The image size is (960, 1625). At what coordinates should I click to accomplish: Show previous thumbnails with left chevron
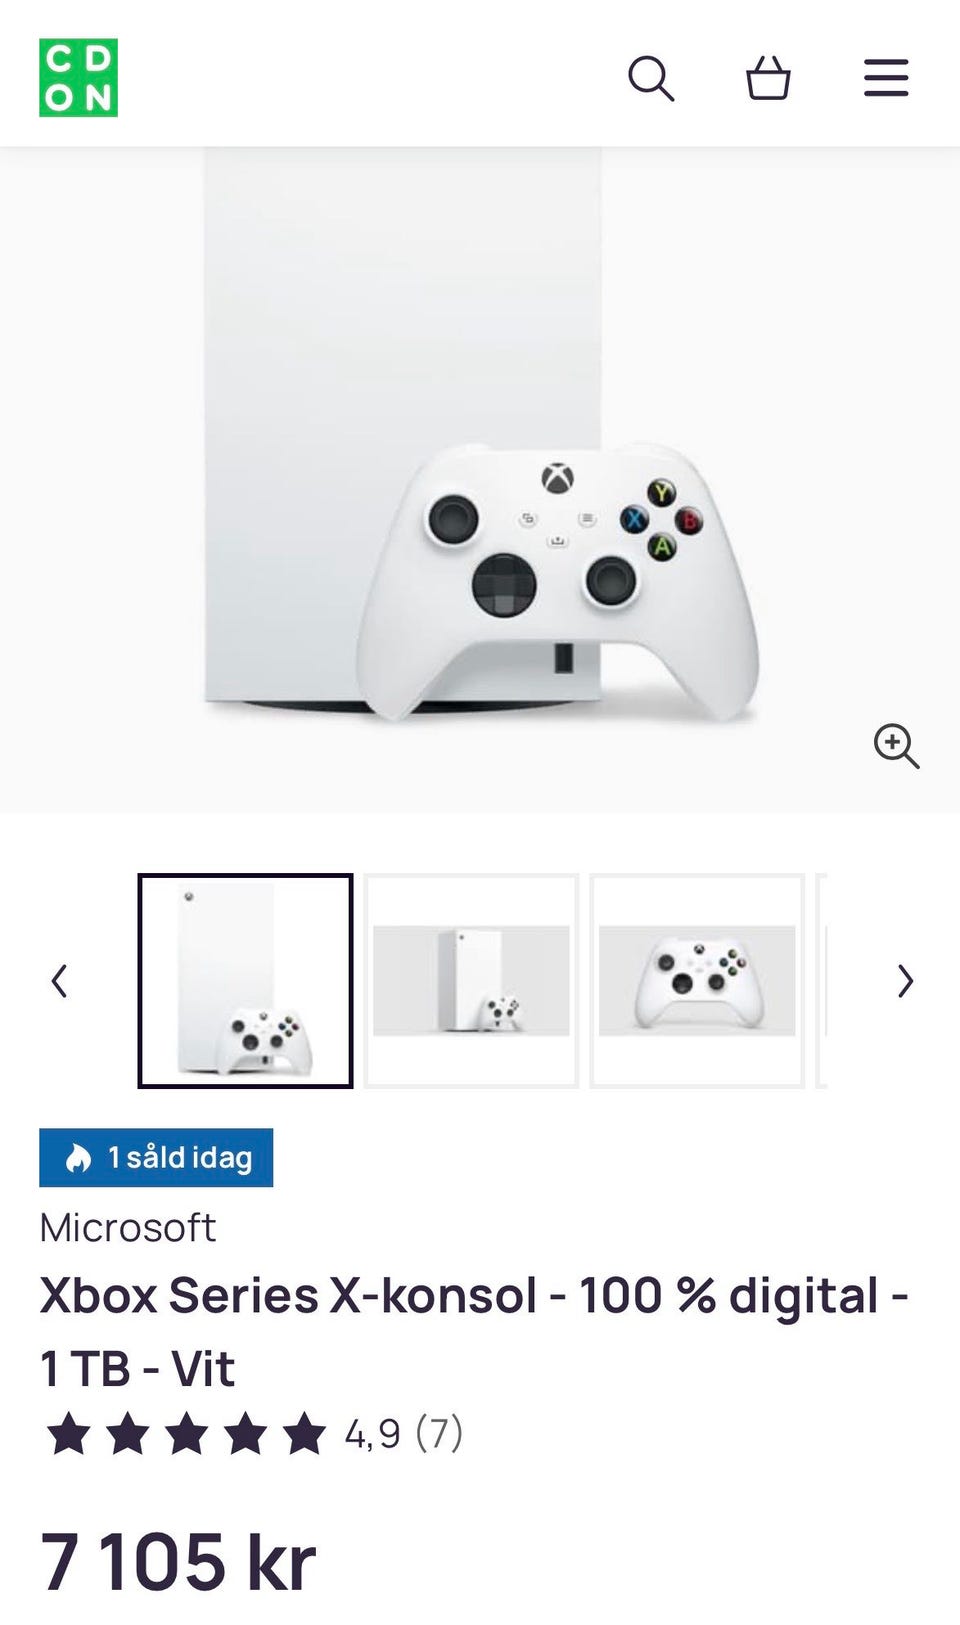(60, 981)
